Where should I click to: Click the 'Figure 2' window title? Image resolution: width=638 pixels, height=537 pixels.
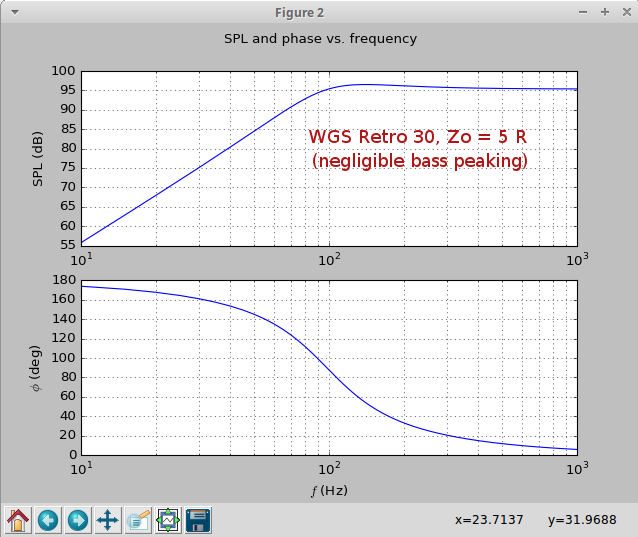(299, 13)
